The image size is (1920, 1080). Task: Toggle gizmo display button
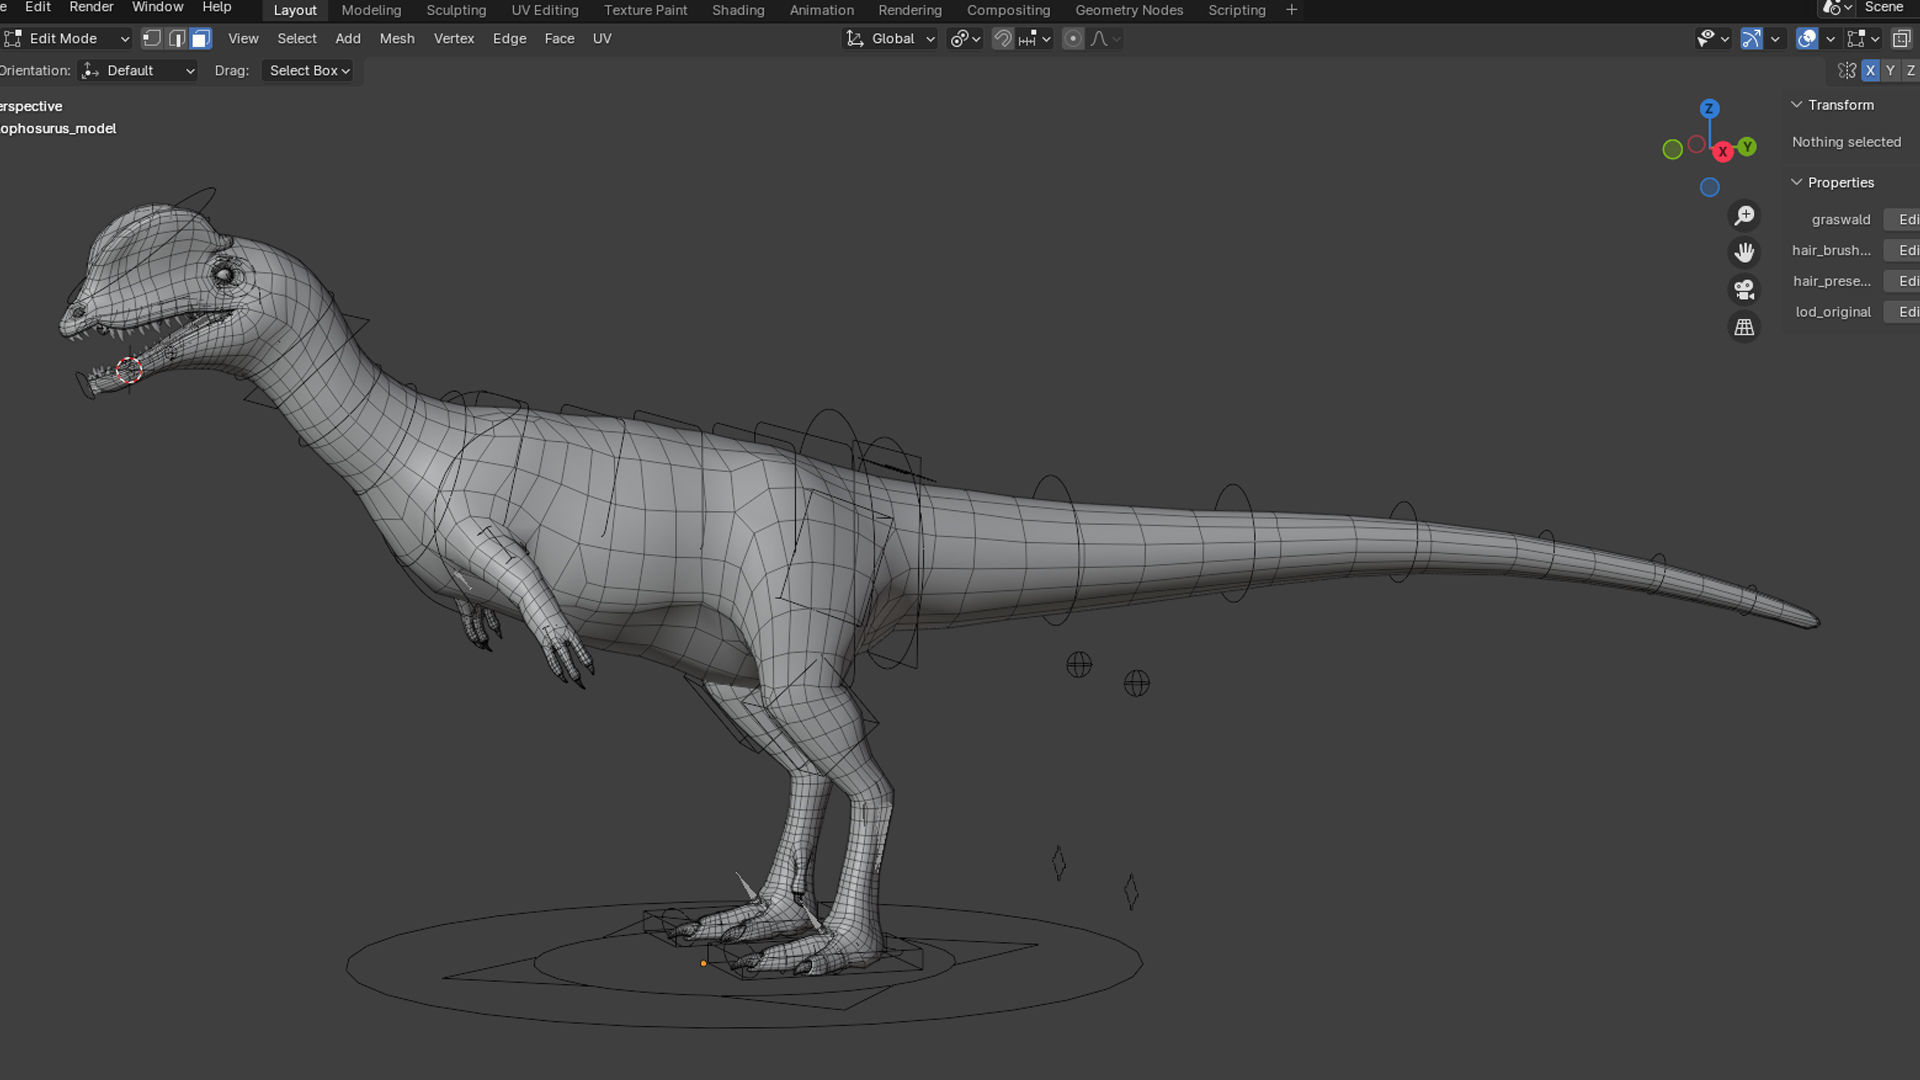pyautogui.click(x=1751, y=39)
